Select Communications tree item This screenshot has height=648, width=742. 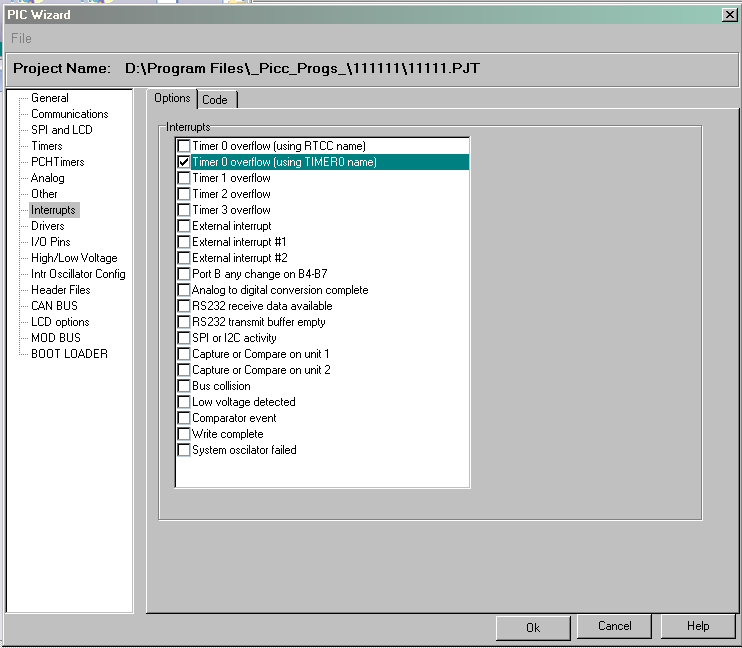70,114
